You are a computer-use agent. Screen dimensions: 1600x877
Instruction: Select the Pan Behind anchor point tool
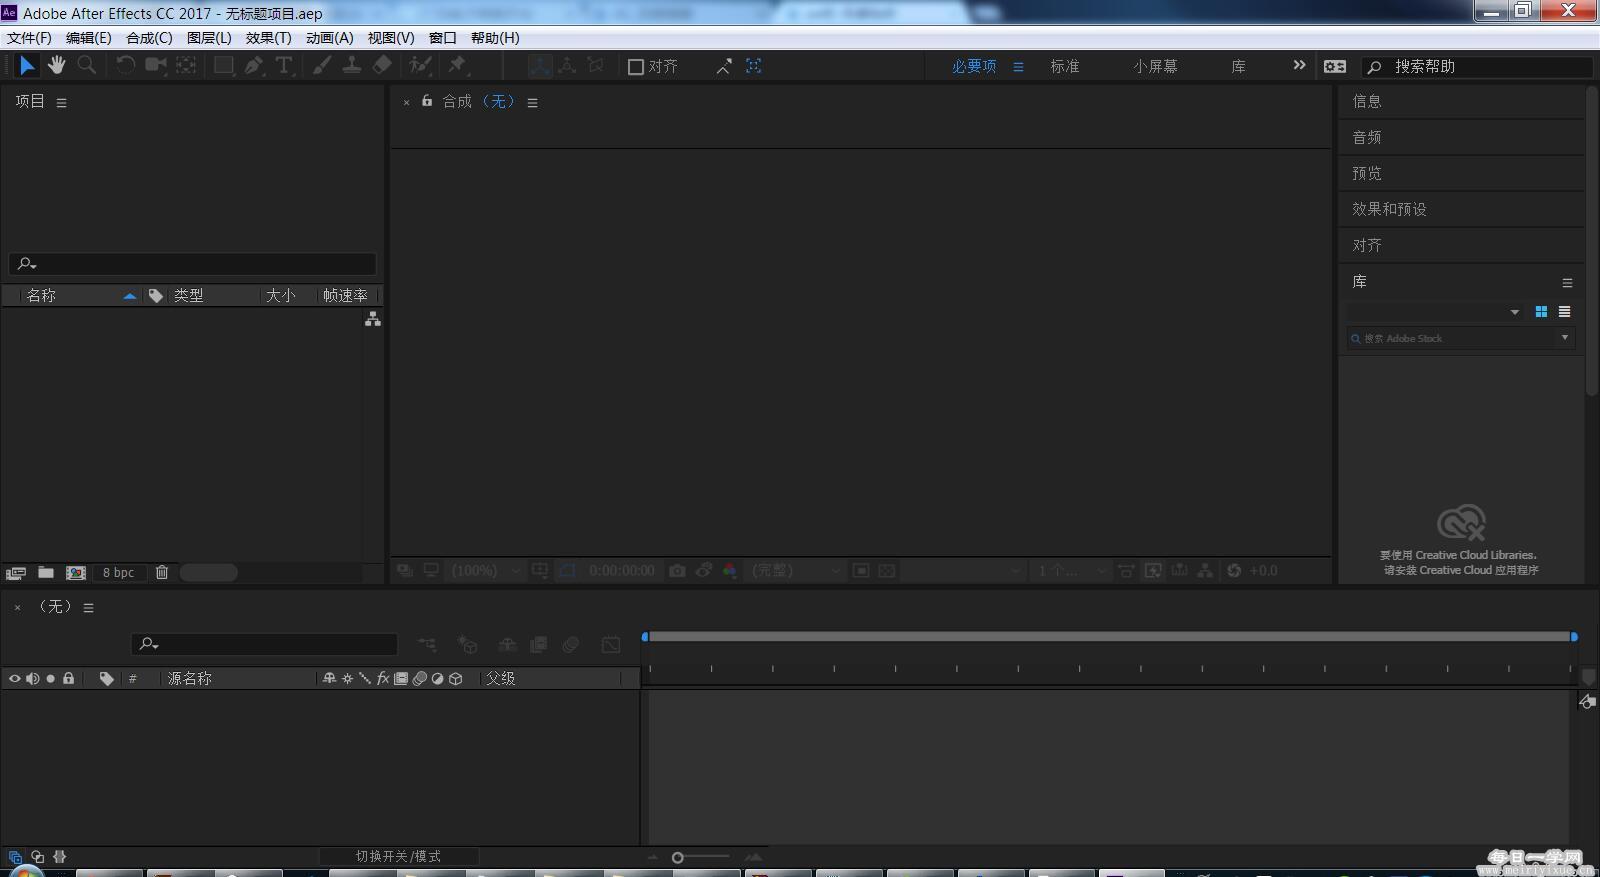click(186, 66)
